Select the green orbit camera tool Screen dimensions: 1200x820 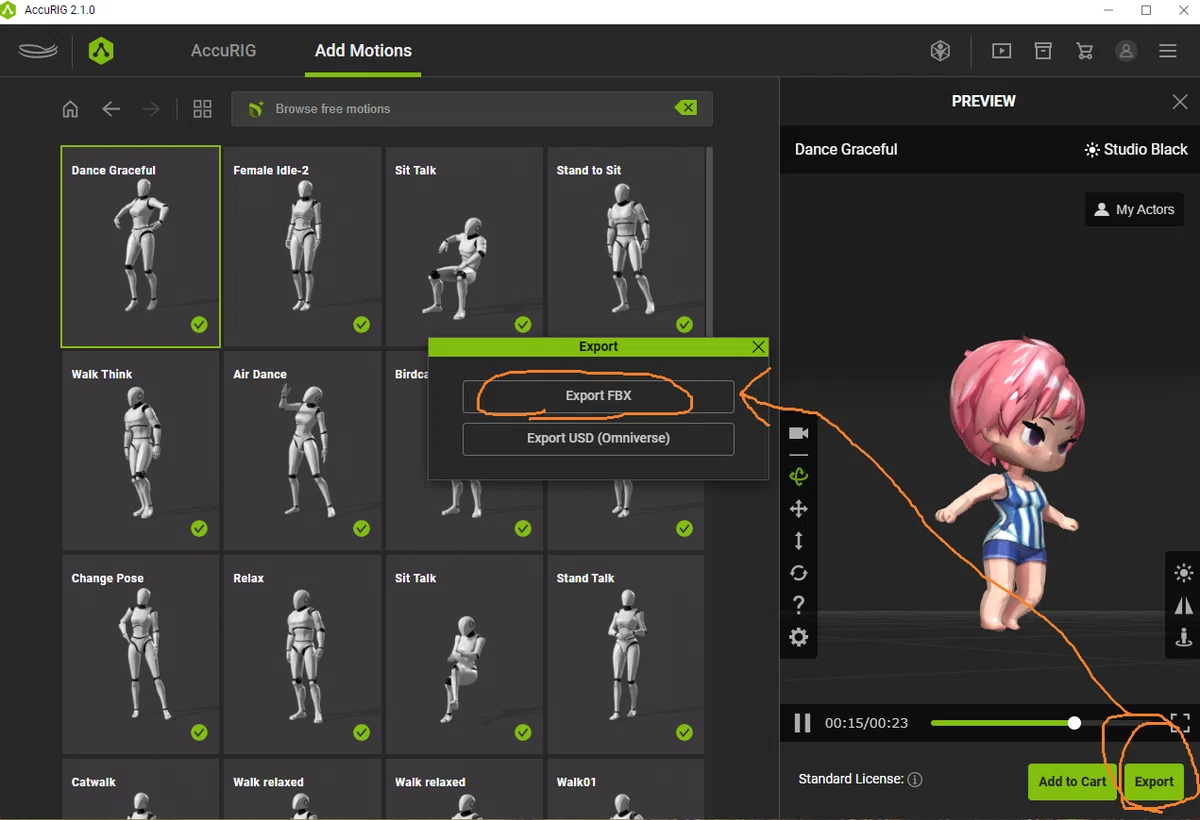[798, 476]
